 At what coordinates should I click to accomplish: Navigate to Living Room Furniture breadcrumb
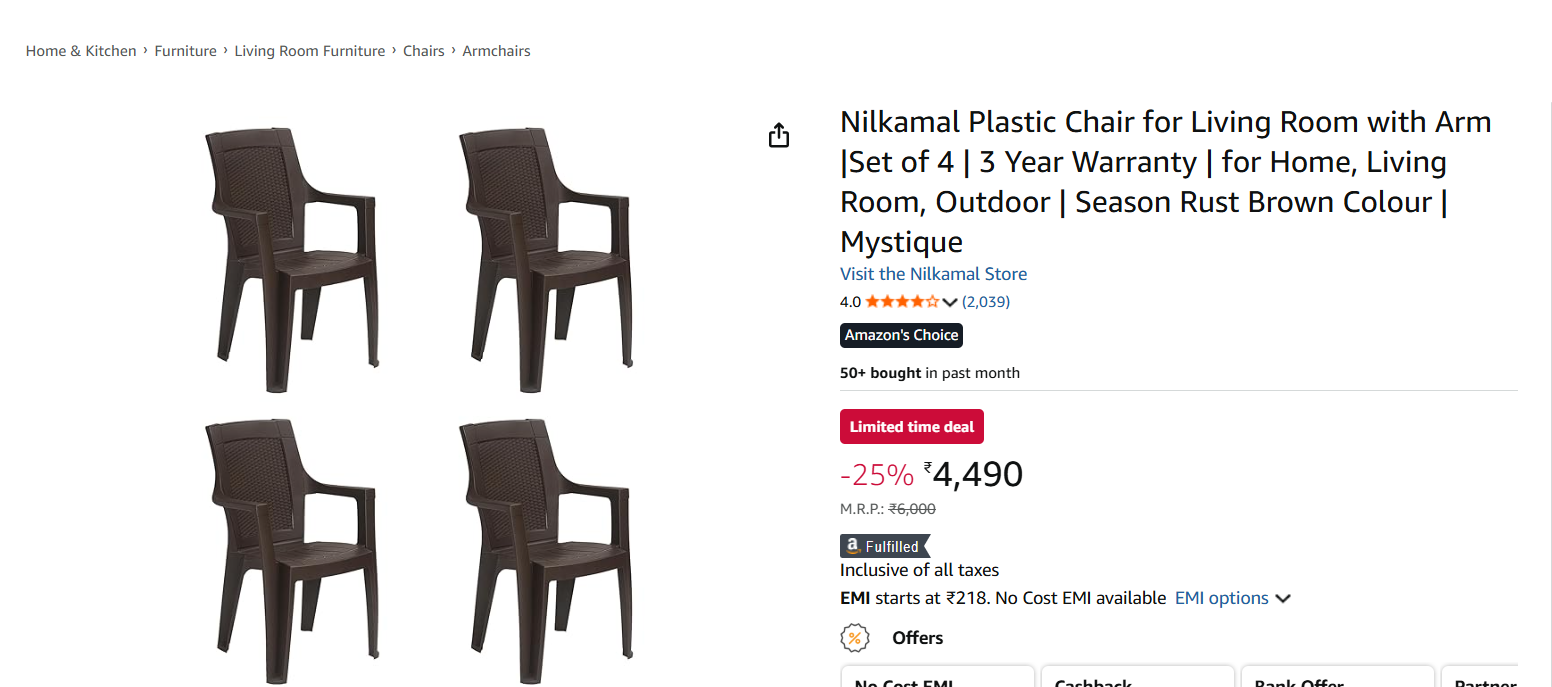(309, 51)
